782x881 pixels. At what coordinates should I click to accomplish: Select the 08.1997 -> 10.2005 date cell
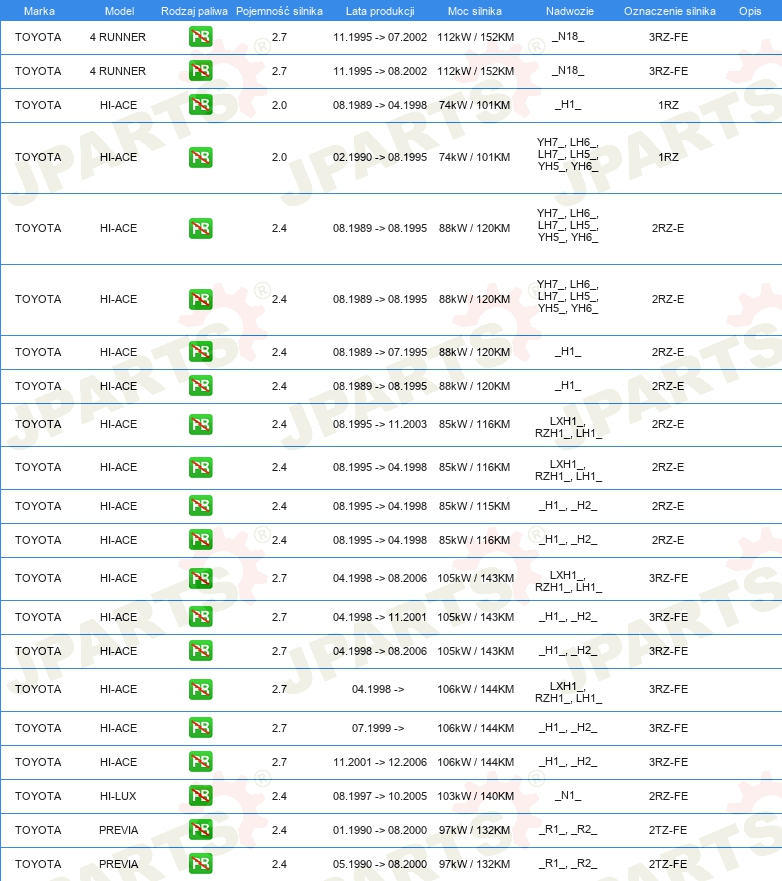tap(380, 796)
